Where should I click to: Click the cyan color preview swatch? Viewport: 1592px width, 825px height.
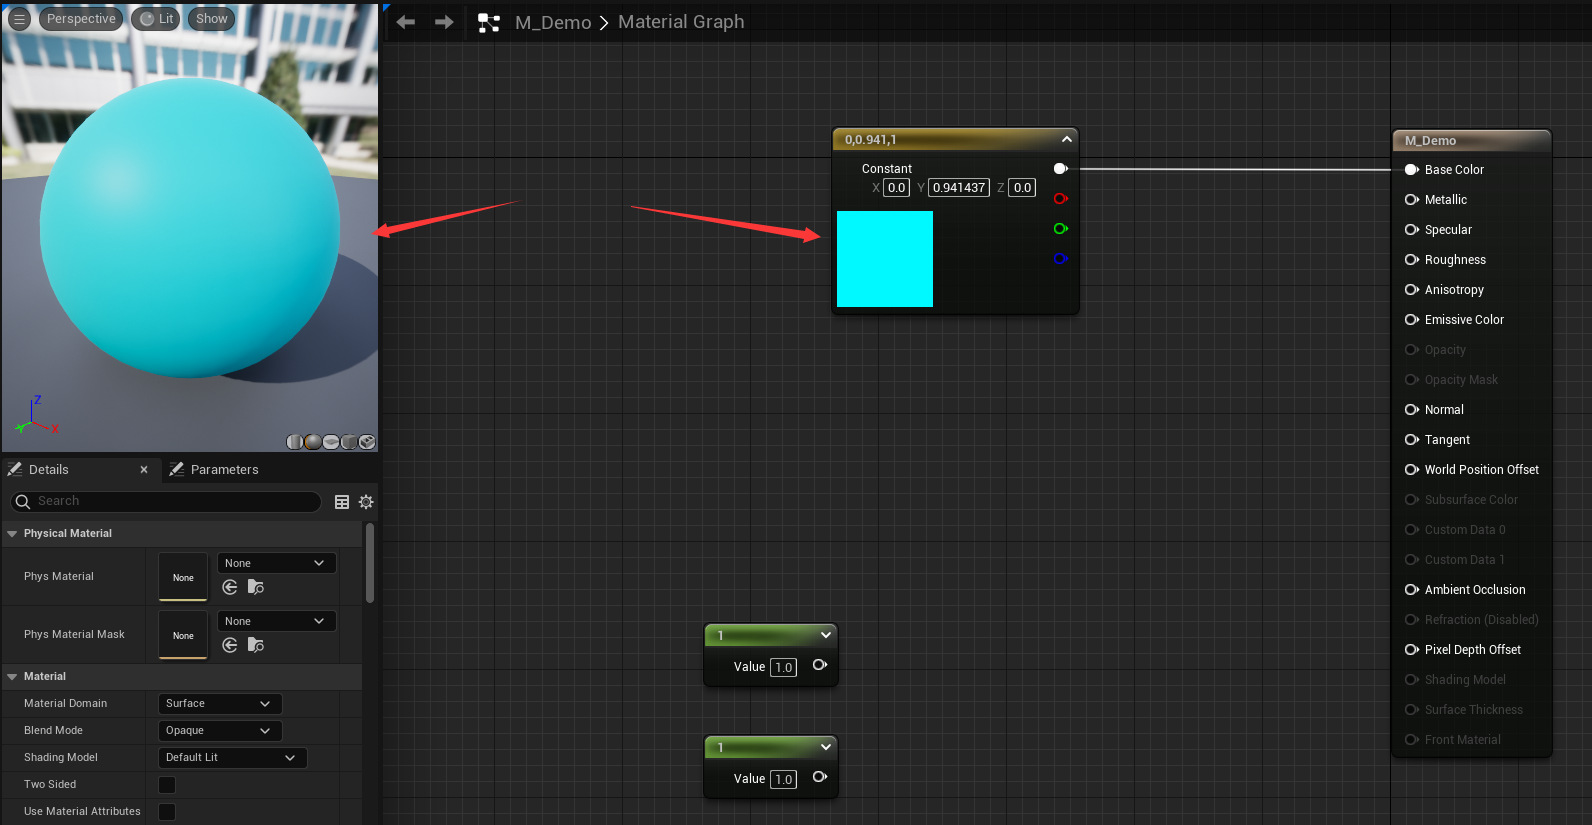(x=884, y=259)
